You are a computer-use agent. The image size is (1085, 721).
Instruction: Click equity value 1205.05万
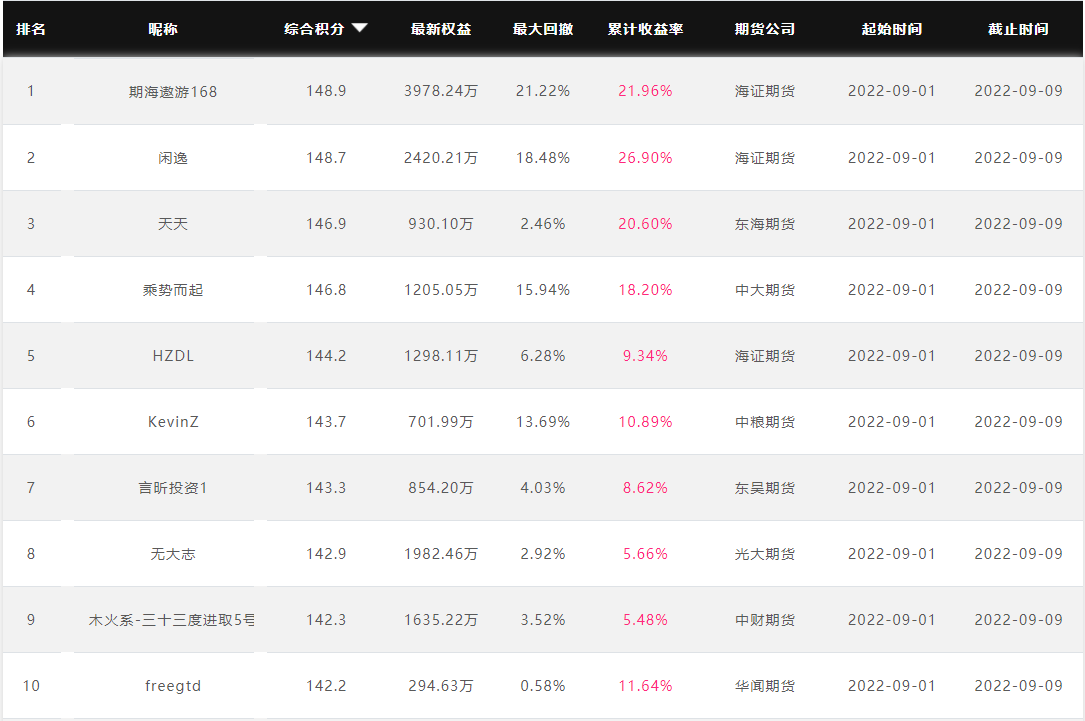coord(441,289)
